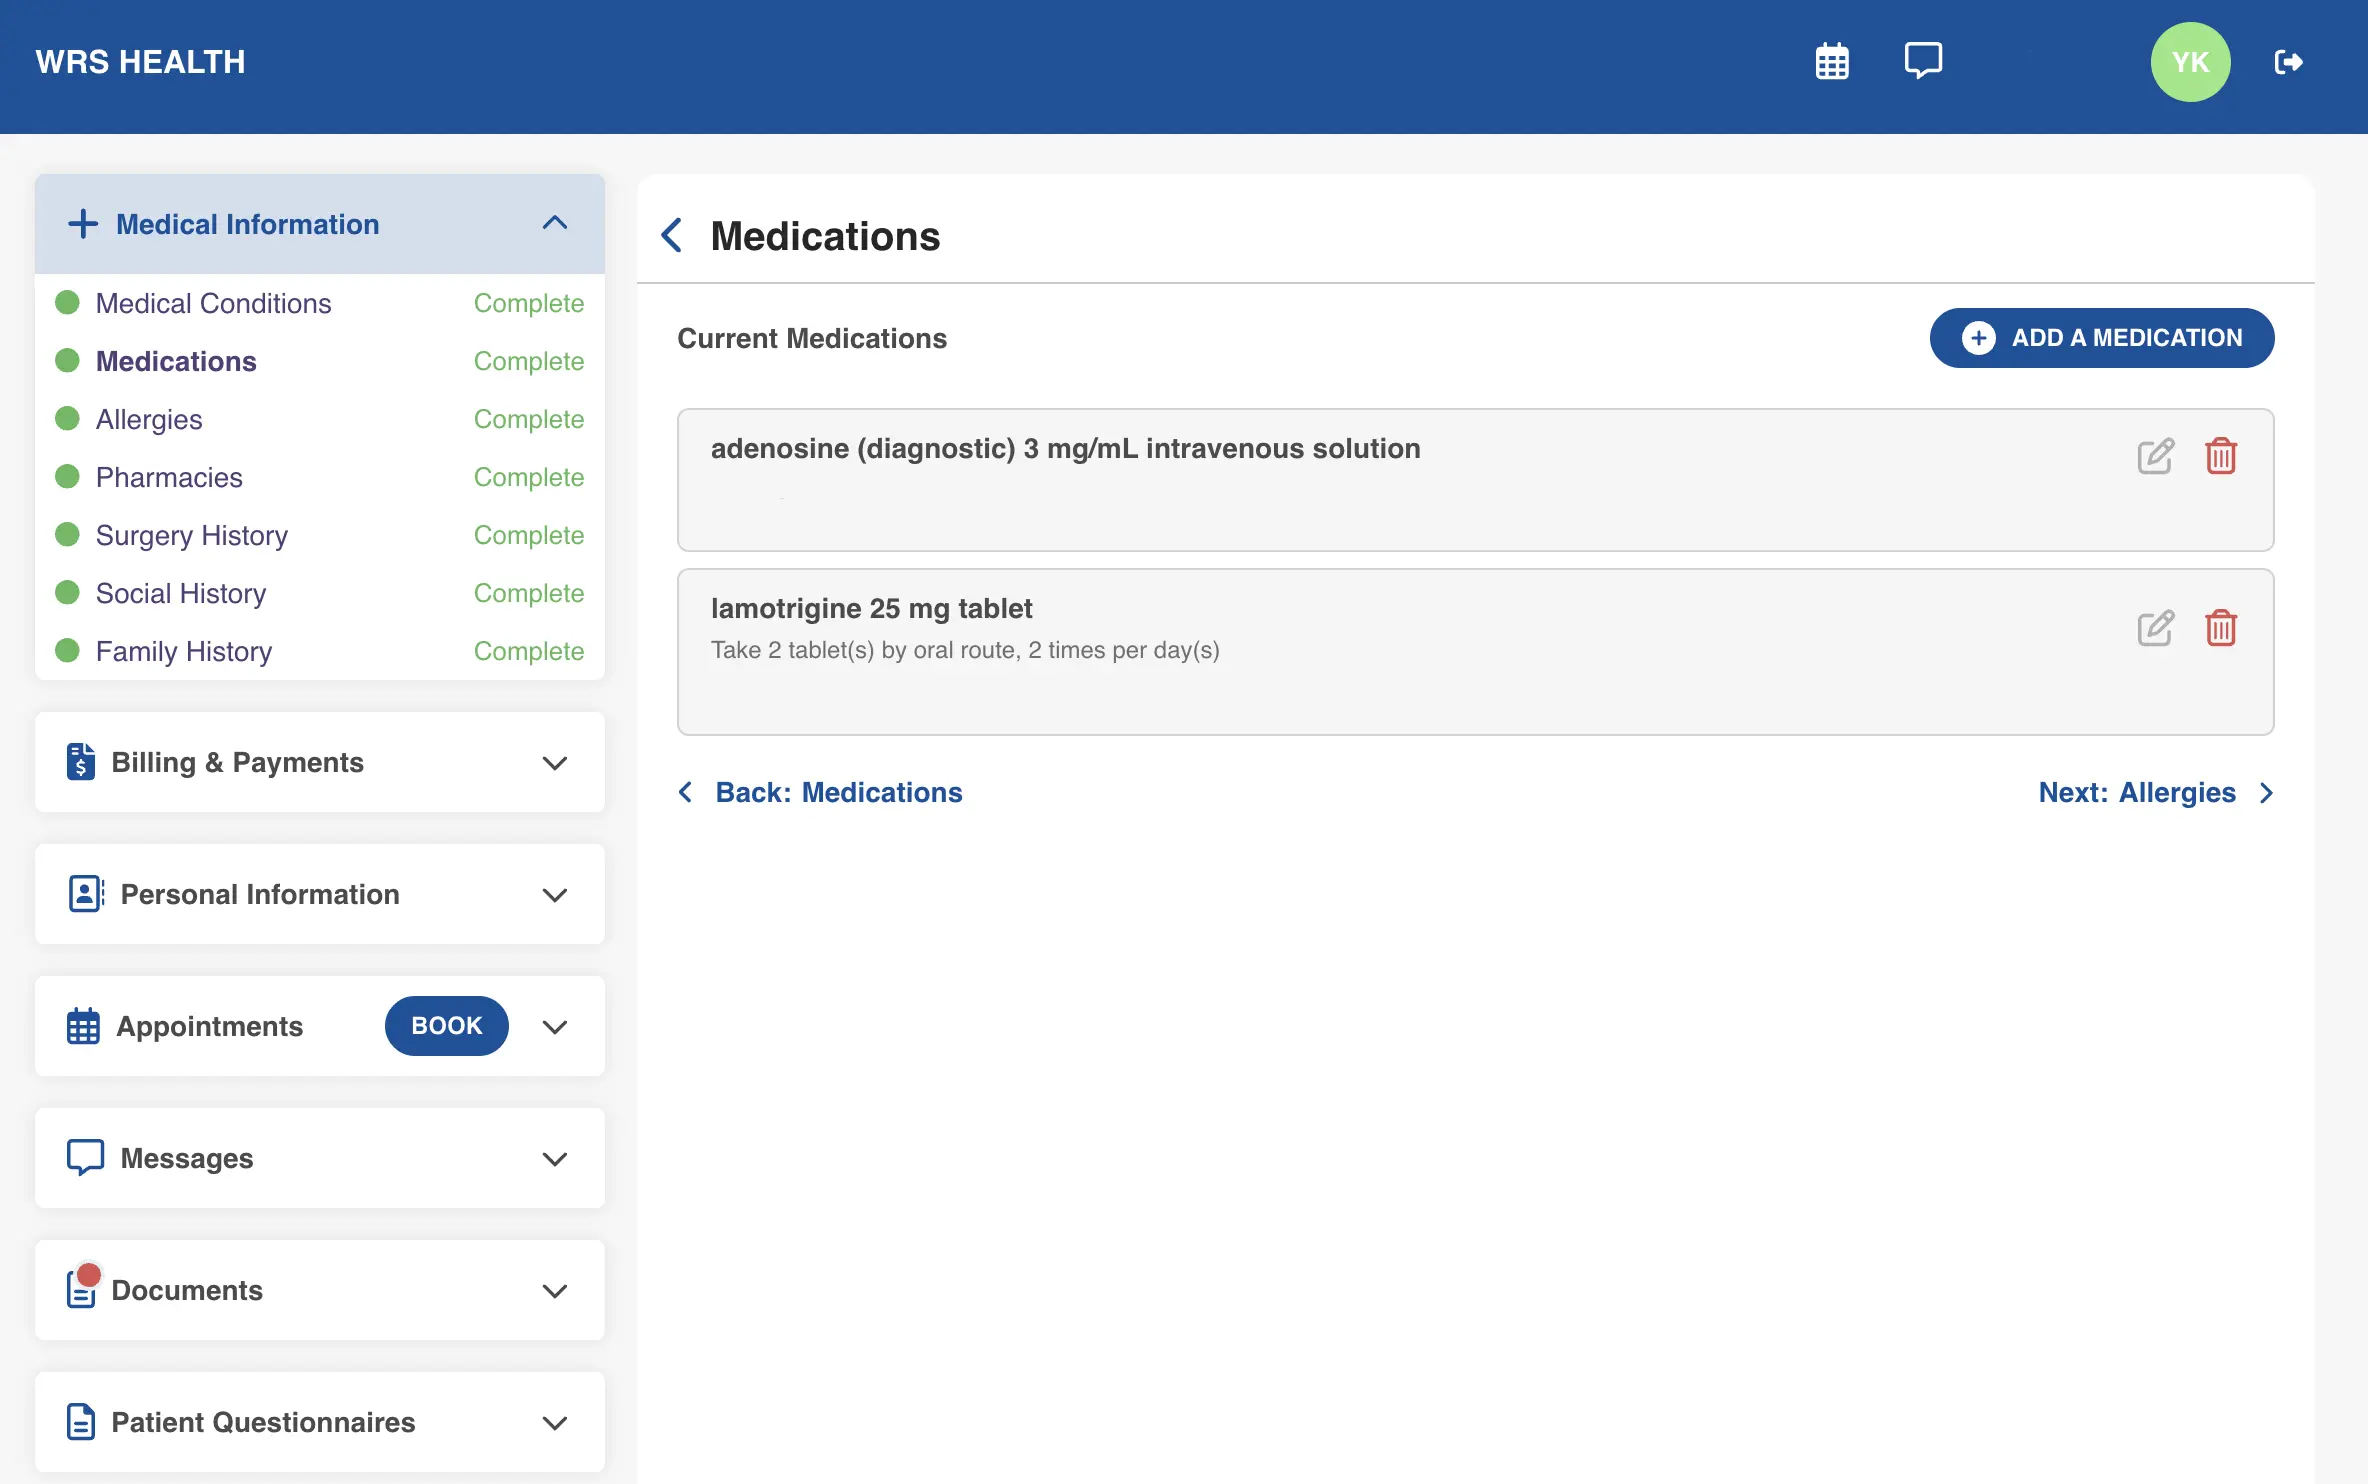Click the green status dot for Medical Conditions
The width and height of the screenshot is (2368, 1484).
pyautogui.click(x=67, y=303)
